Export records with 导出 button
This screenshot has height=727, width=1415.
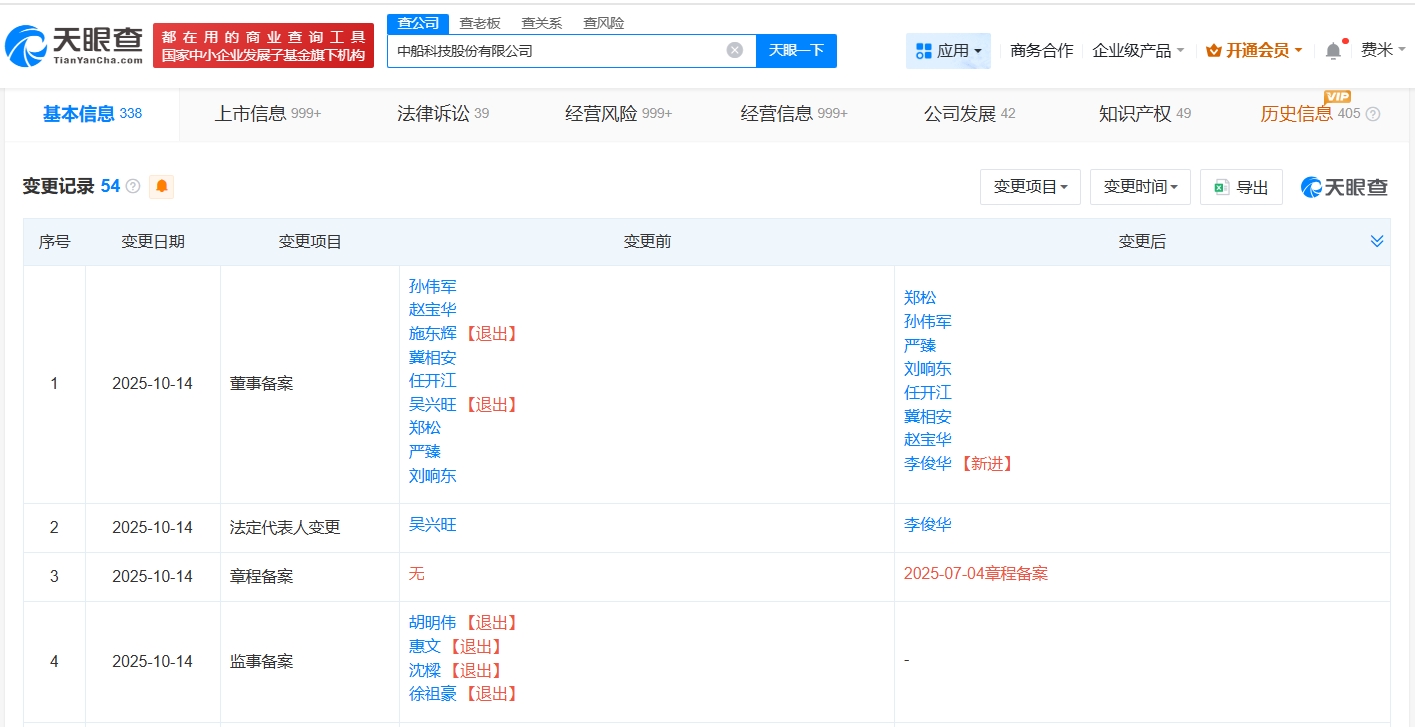pyautogui.click(x=1241, y=187)
